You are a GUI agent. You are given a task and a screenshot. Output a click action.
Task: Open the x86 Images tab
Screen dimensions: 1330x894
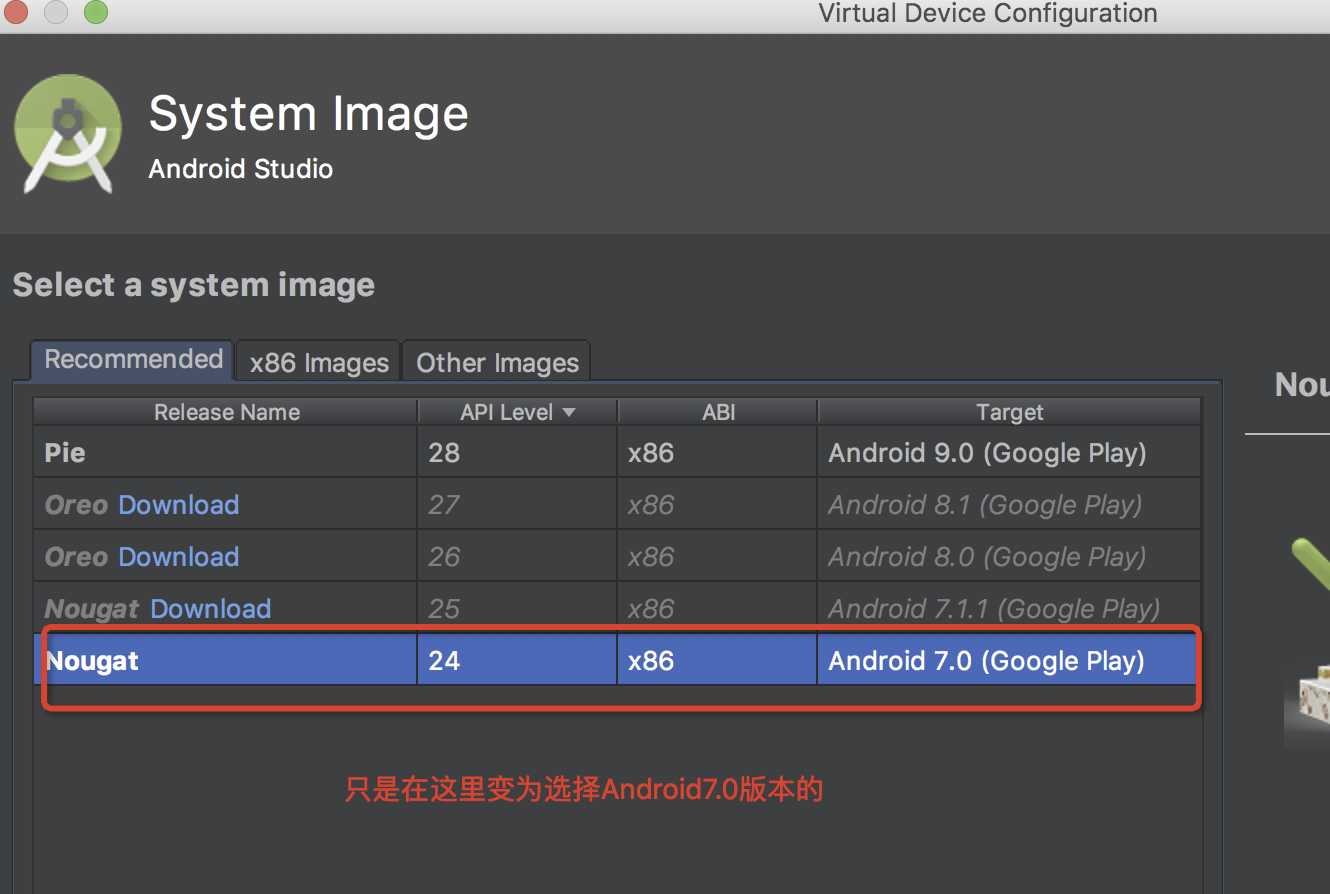[319, 362]
